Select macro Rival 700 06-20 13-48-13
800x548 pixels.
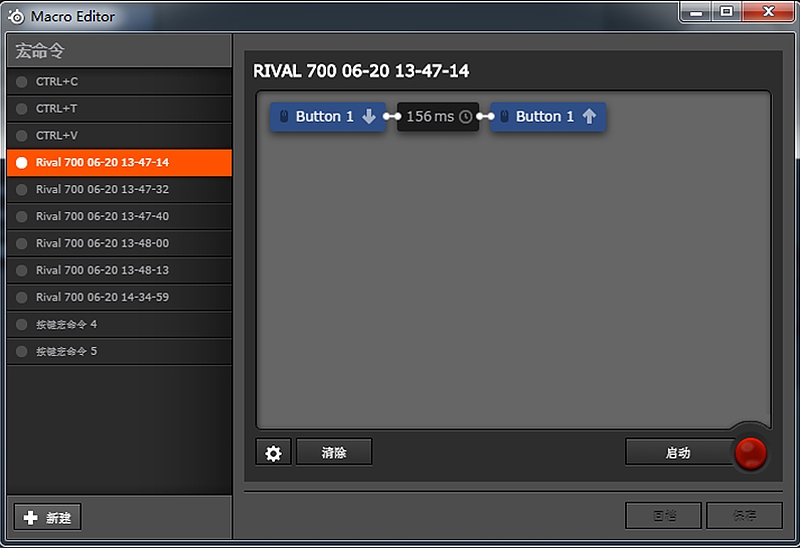[x=119, y=270]
